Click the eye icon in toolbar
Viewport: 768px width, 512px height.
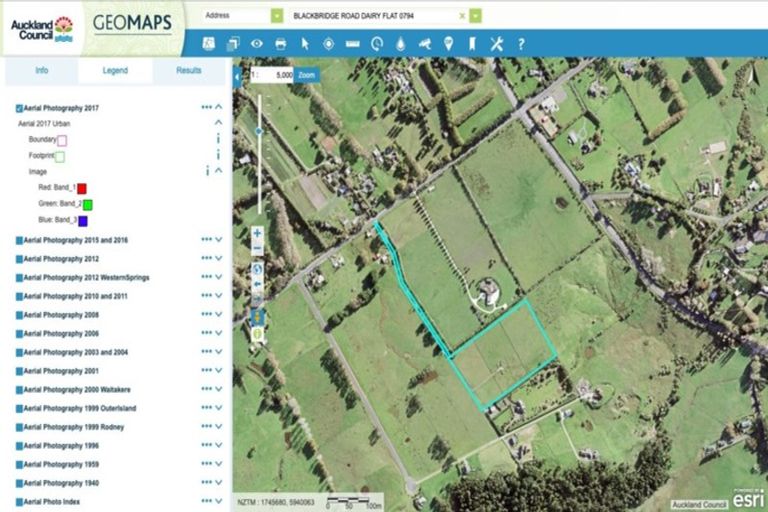click(x=257, y=44)
